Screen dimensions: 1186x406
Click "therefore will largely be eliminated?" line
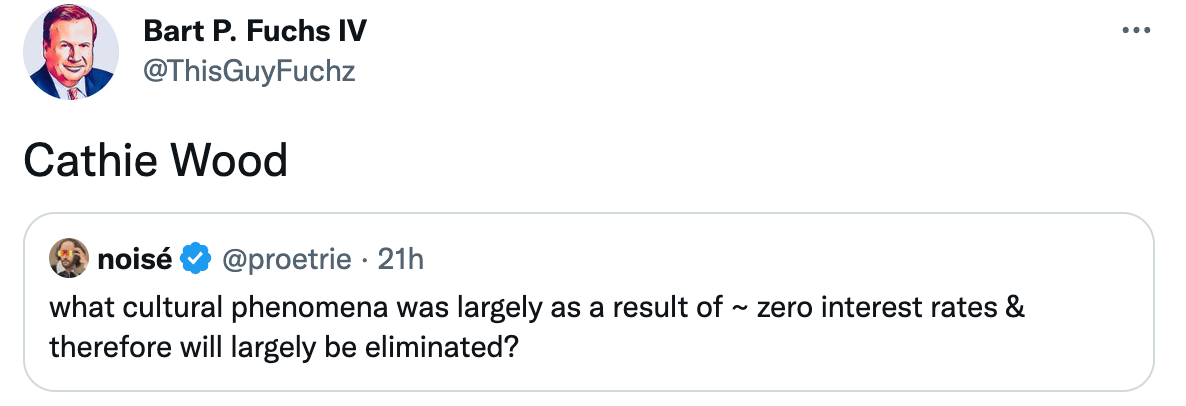pos(284,350)
